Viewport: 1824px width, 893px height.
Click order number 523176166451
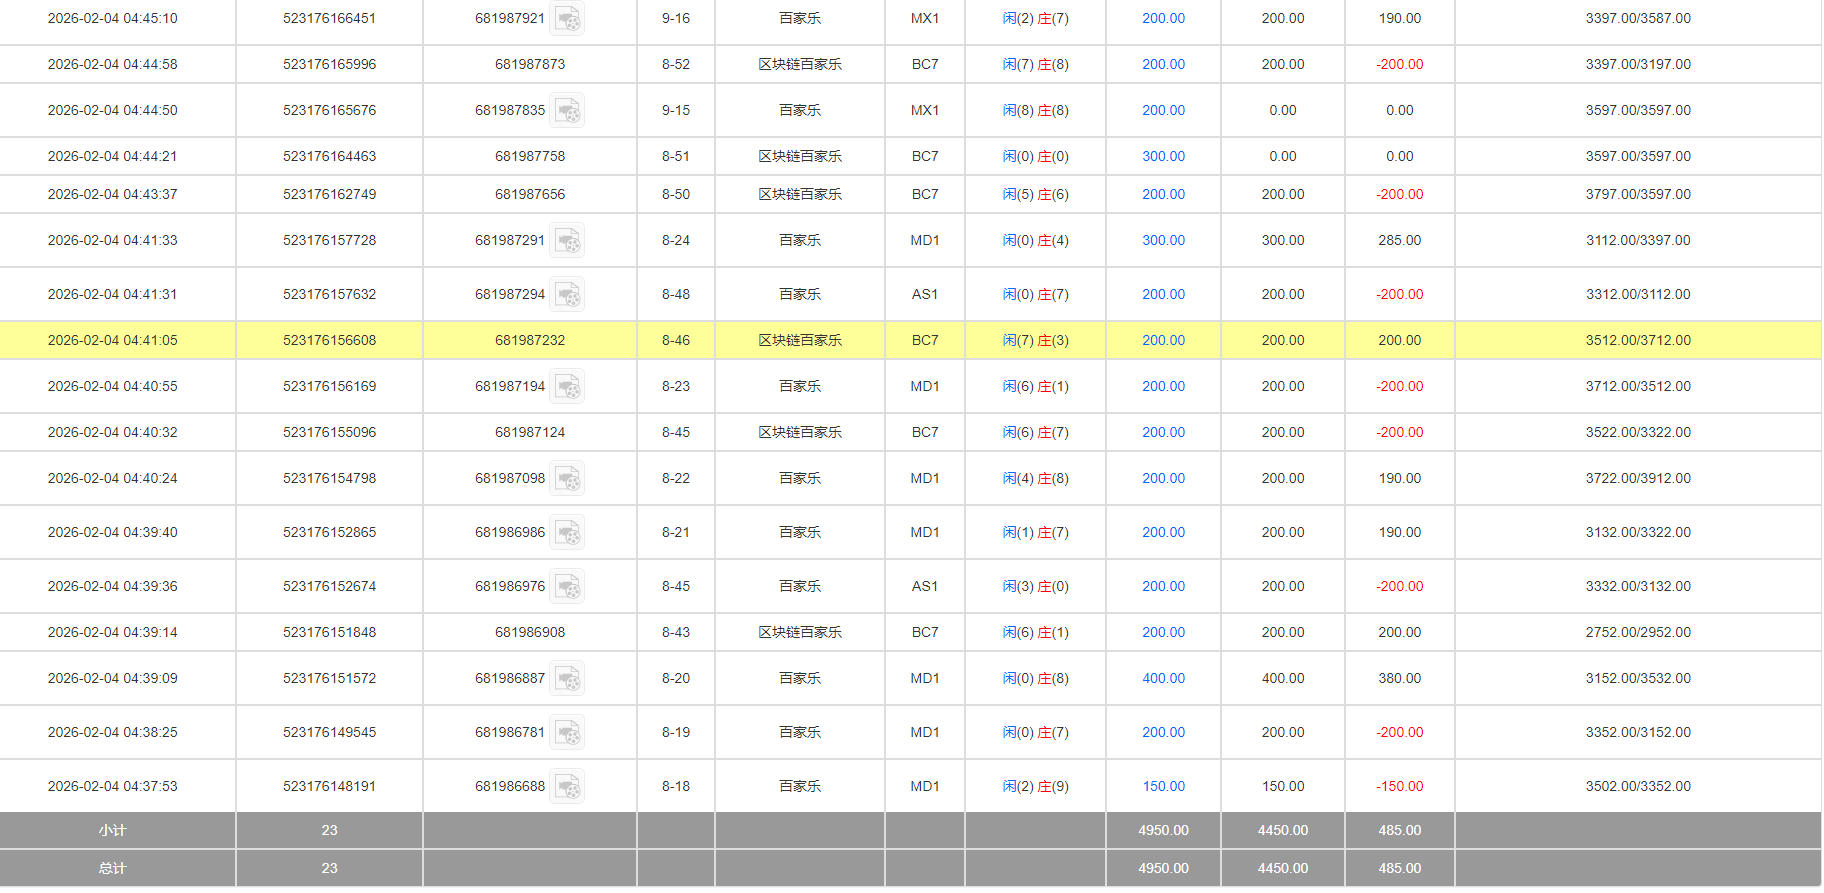[x=329, y=19]
